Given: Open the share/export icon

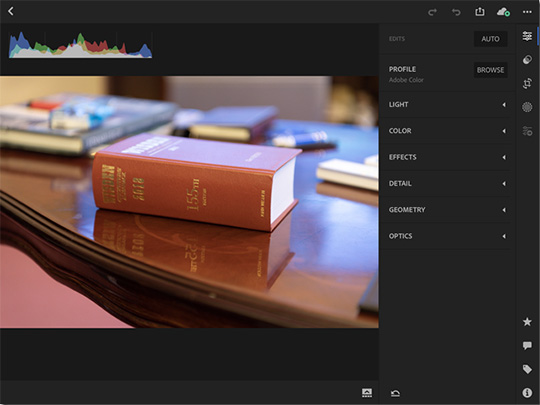Looking at the screenshot, I should (480, 12).
